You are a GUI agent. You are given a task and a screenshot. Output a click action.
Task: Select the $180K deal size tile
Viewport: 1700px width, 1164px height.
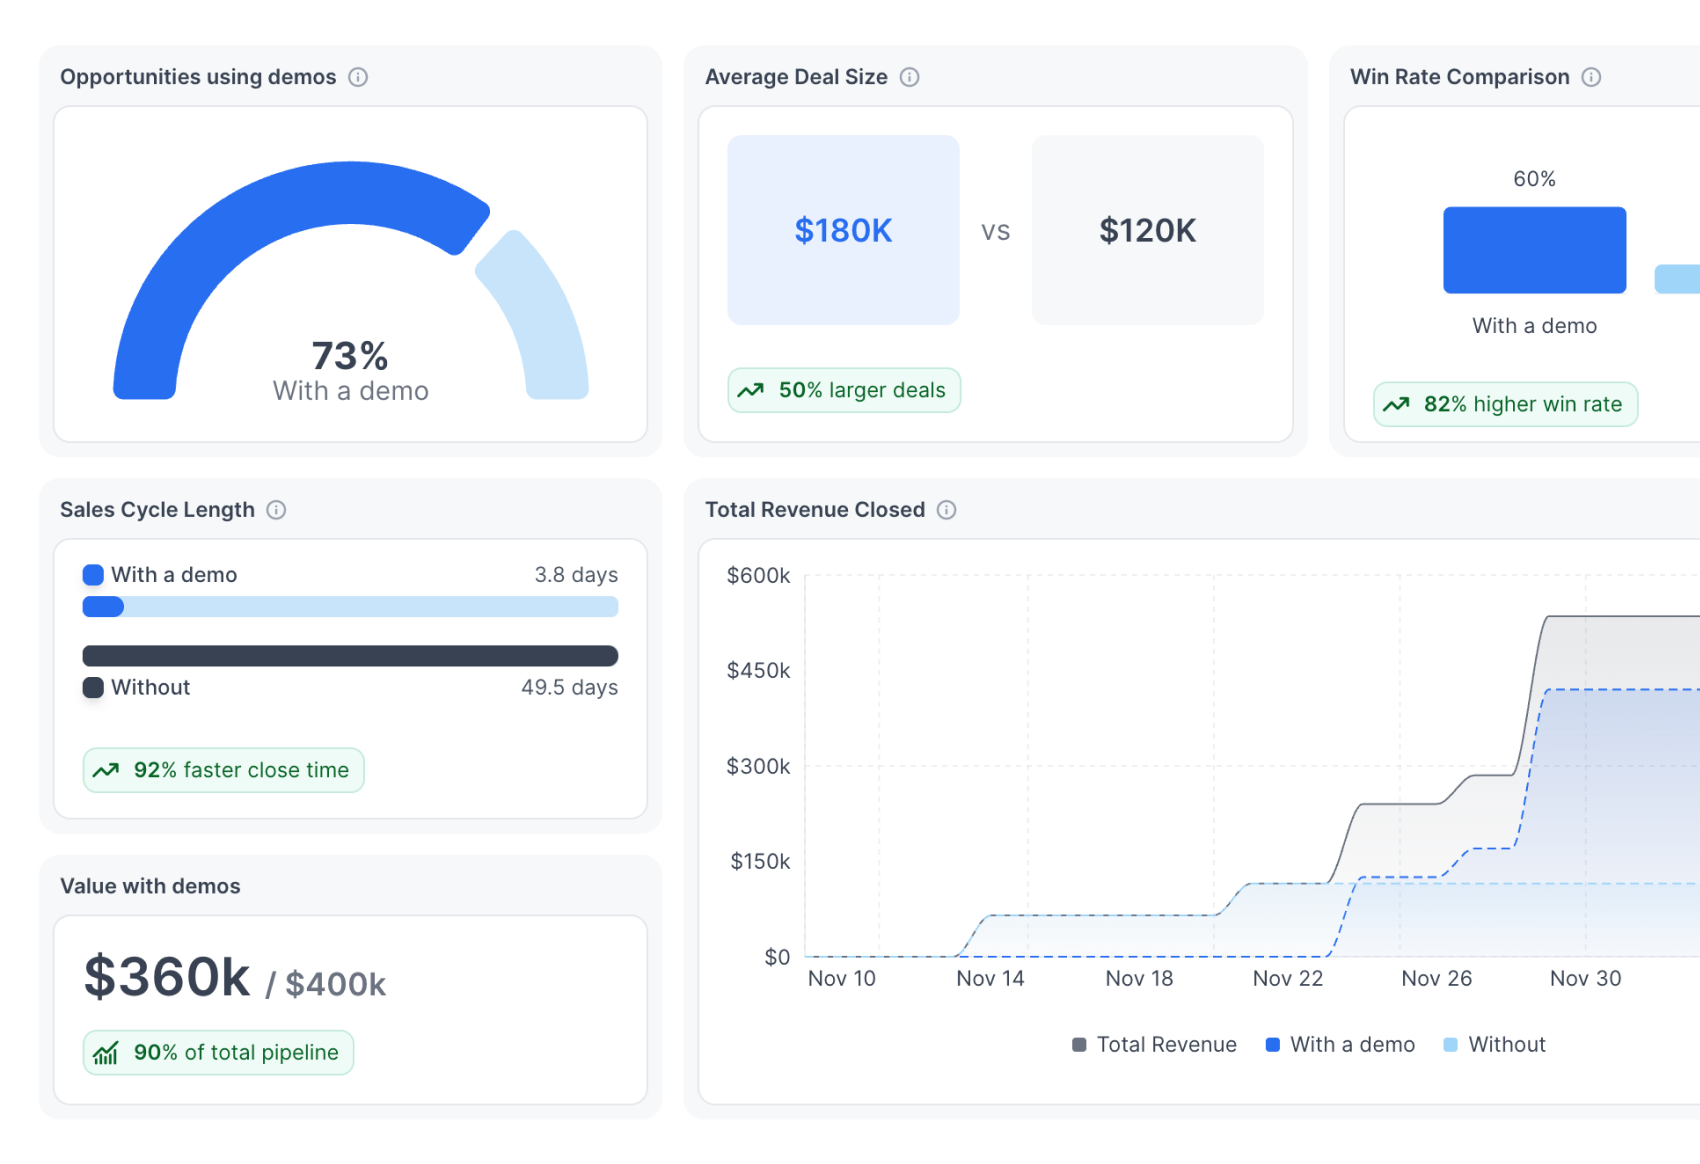point(843,230)
